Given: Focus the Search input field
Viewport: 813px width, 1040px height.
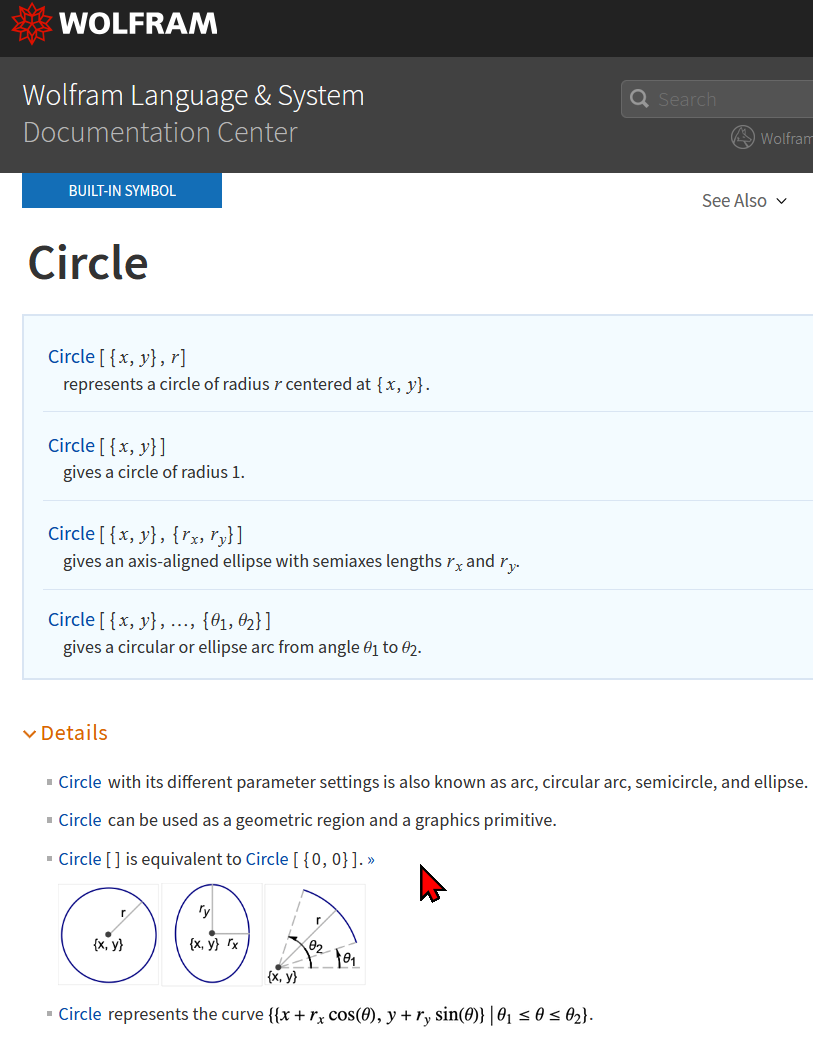Looking at the screenshot, I should tap(729, 99).
